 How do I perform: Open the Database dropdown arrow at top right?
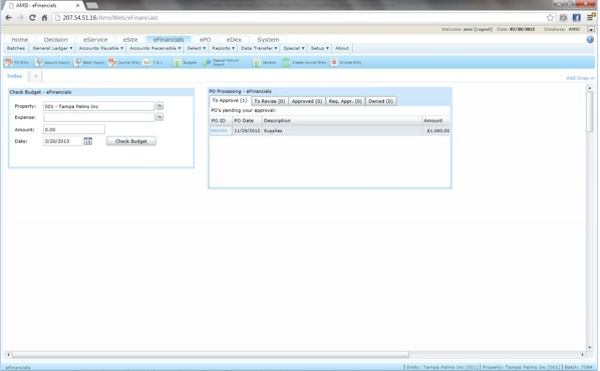tap(591, 29)
